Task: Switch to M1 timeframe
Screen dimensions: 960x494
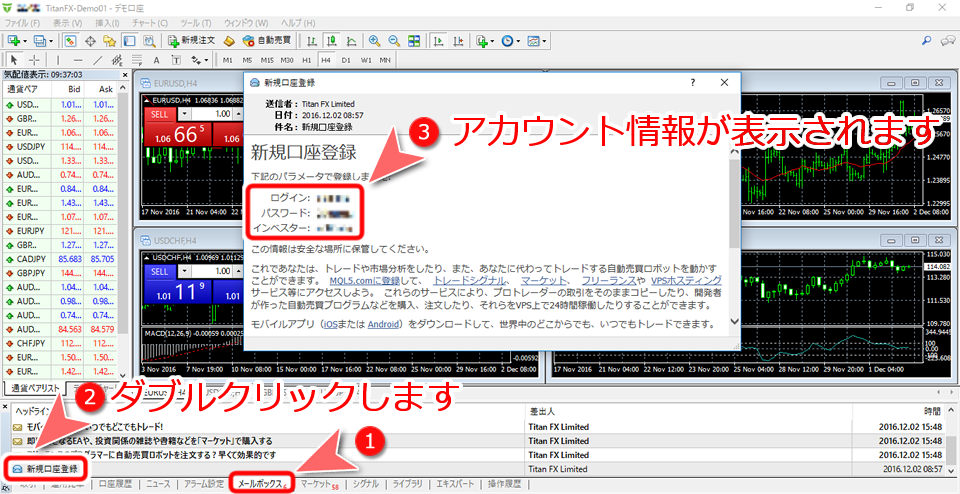Action: click(227, 60)
